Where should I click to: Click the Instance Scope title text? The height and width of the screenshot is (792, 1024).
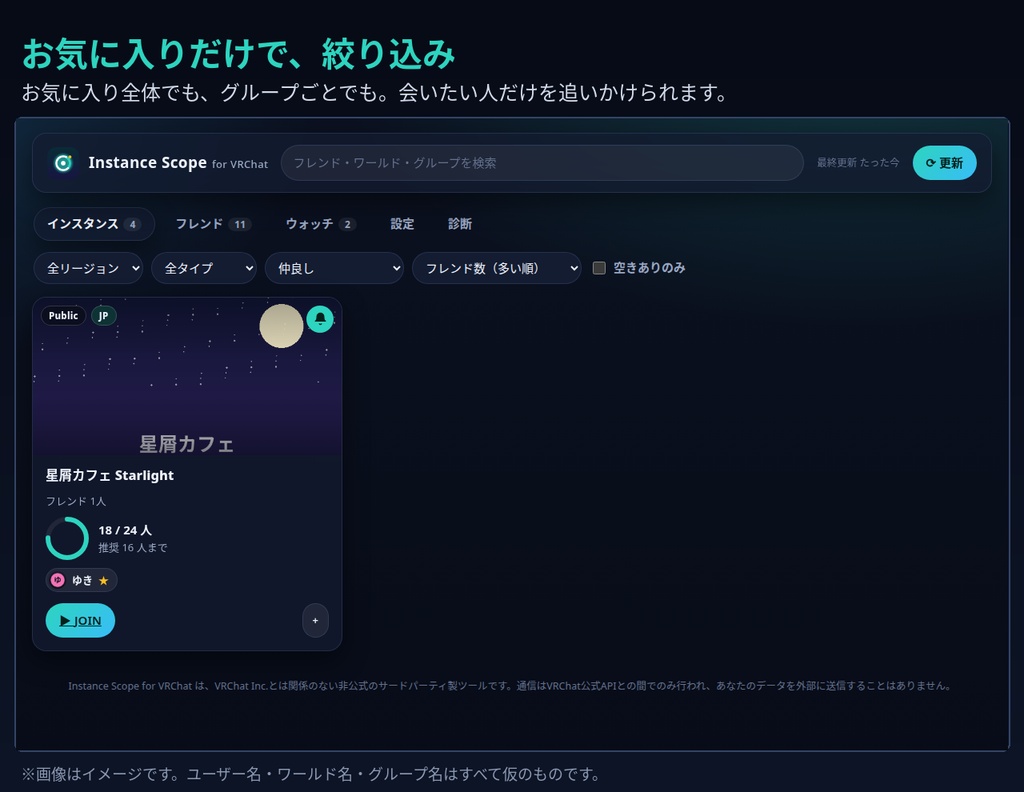pos(148,163)
